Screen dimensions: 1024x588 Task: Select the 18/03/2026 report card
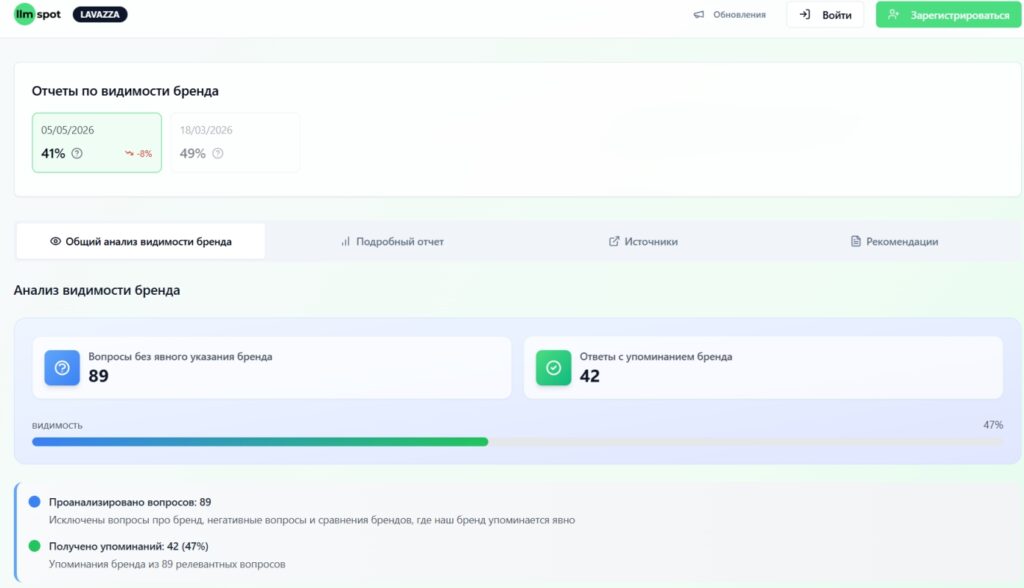(x=235, y=142)
